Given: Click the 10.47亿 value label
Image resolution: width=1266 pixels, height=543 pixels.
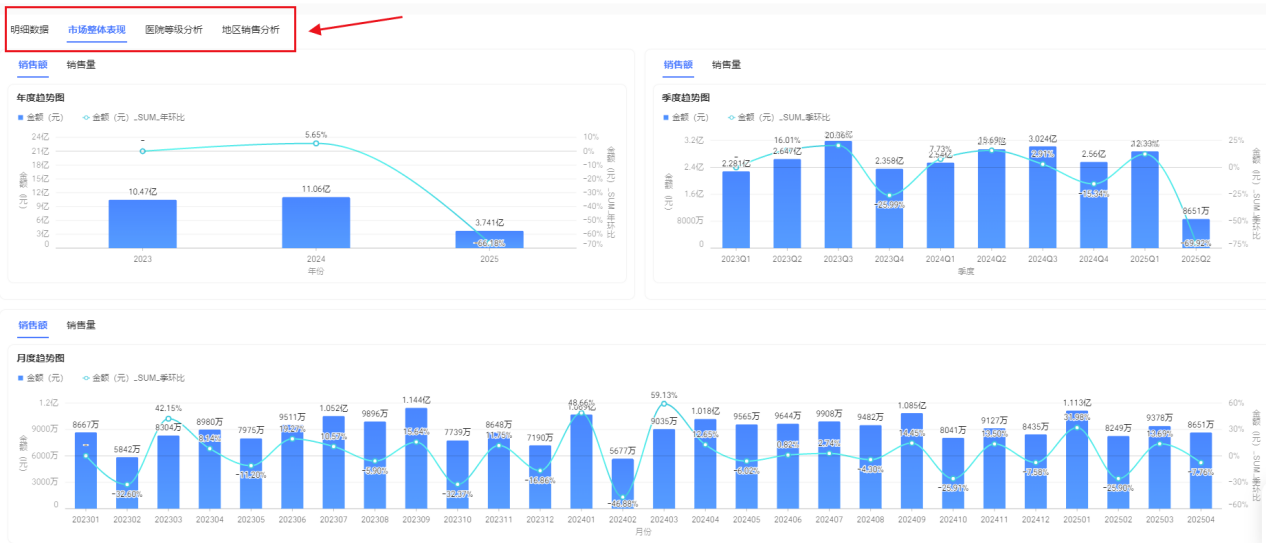Looking at the screenshot, I should 143,192.
